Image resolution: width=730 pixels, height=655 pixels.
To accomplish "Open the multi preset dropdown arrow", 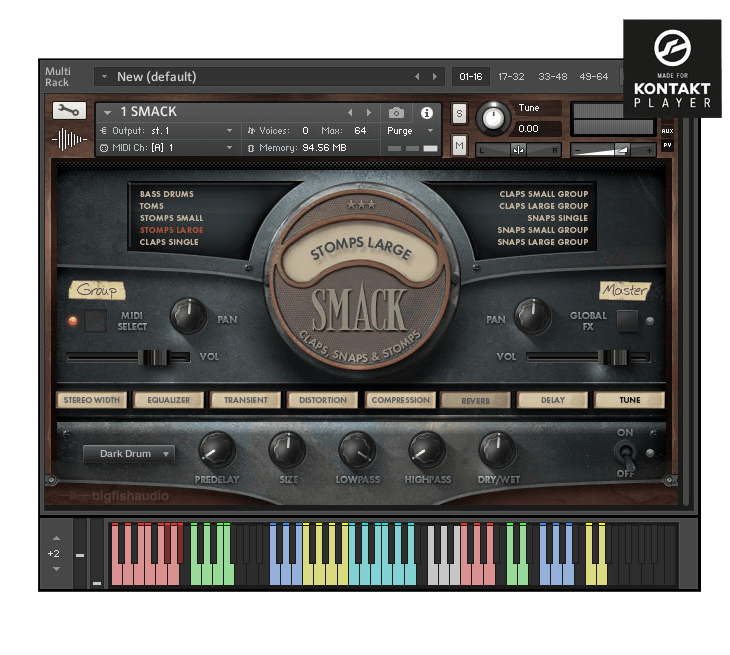I will (104, 76).
